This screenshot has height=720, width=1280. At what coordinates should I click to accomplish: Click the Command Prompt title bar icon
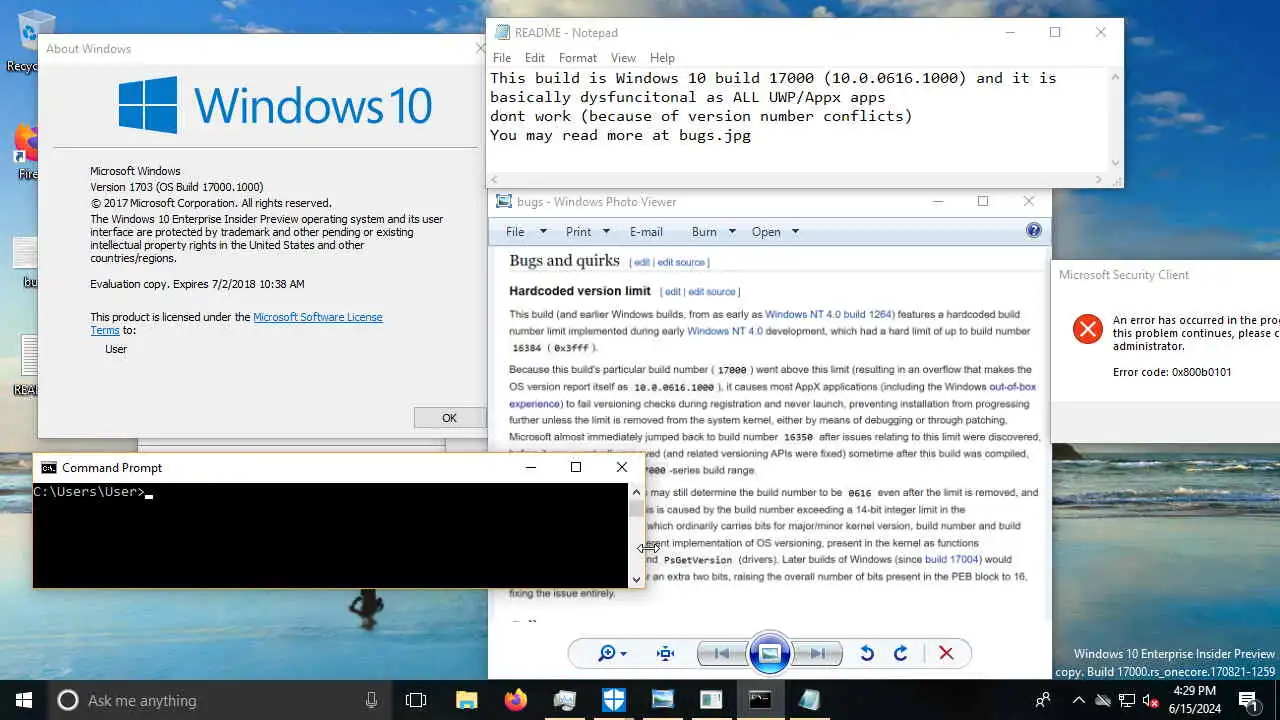[48, 467]
